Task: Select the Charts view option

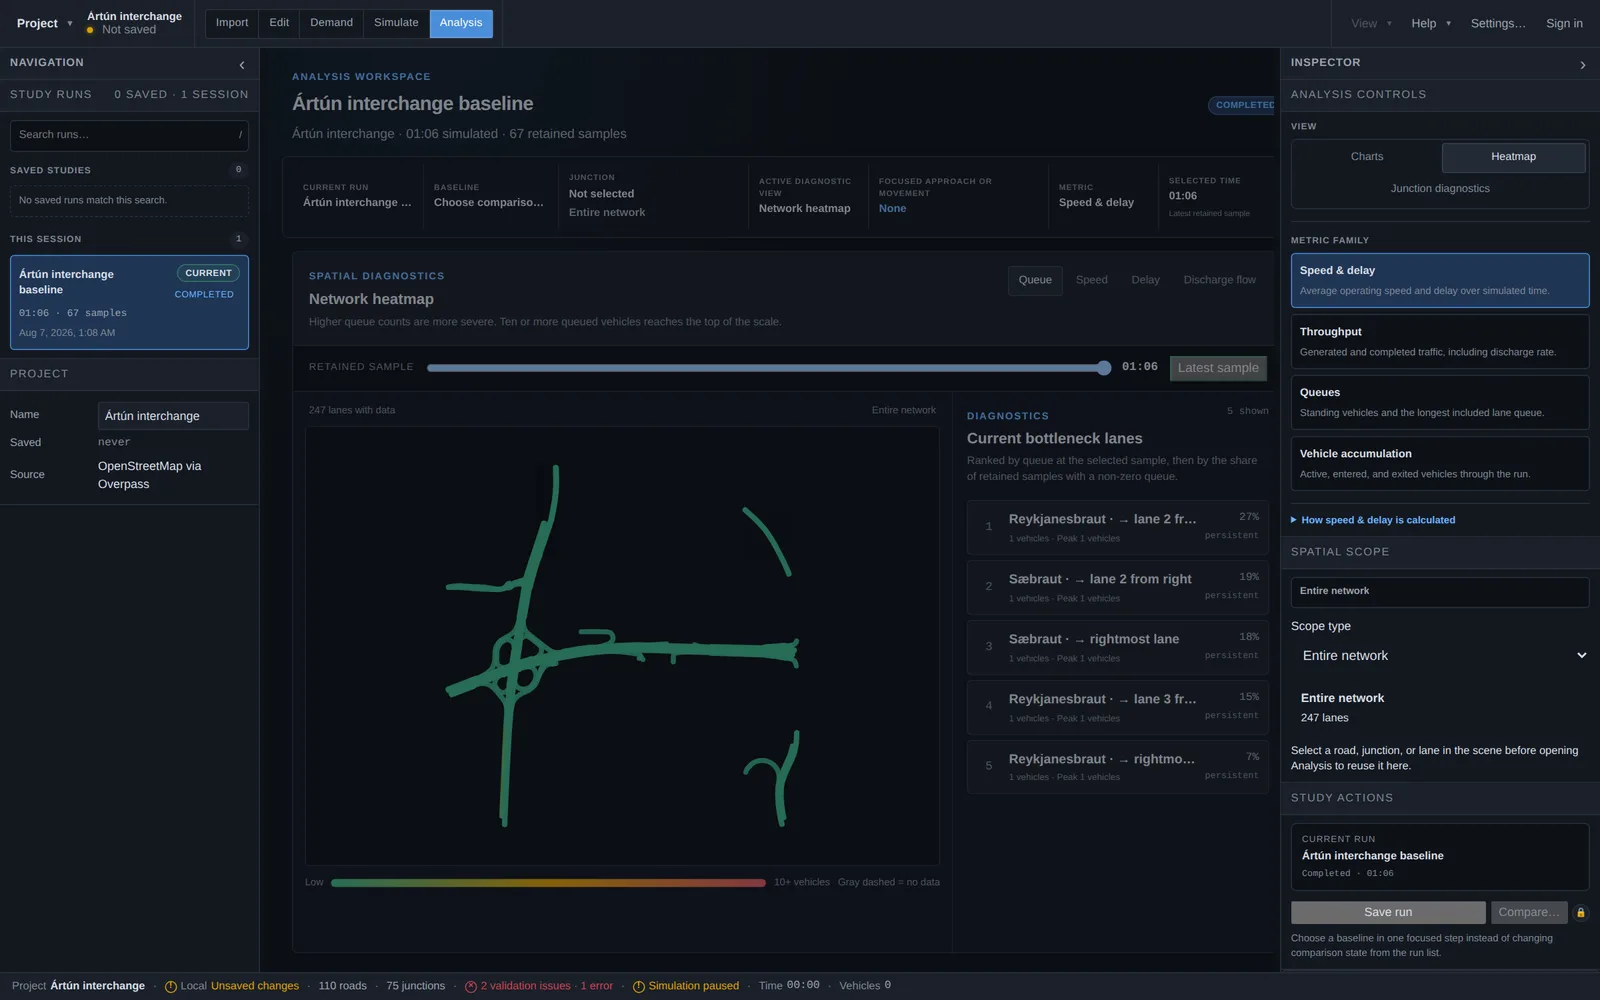Action: (1367, 157)
